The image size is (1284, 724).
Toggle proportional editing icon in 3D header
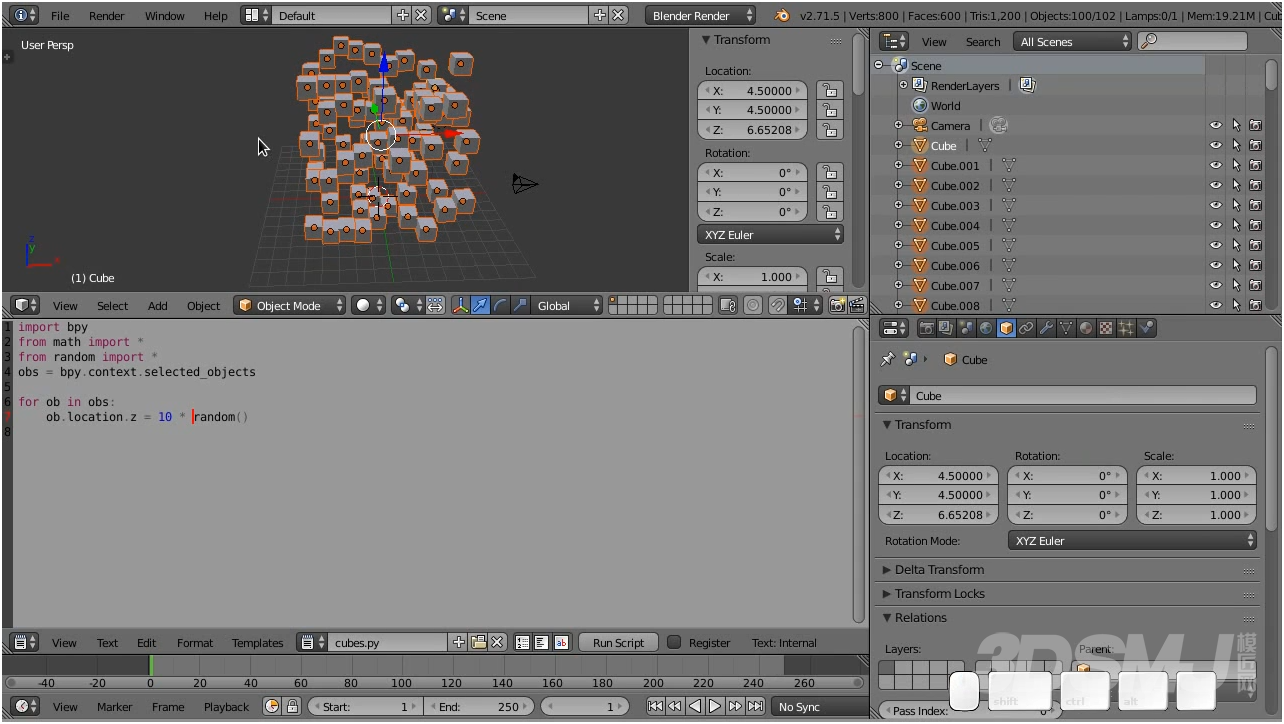pyautogui.click(x=753, y=306)
